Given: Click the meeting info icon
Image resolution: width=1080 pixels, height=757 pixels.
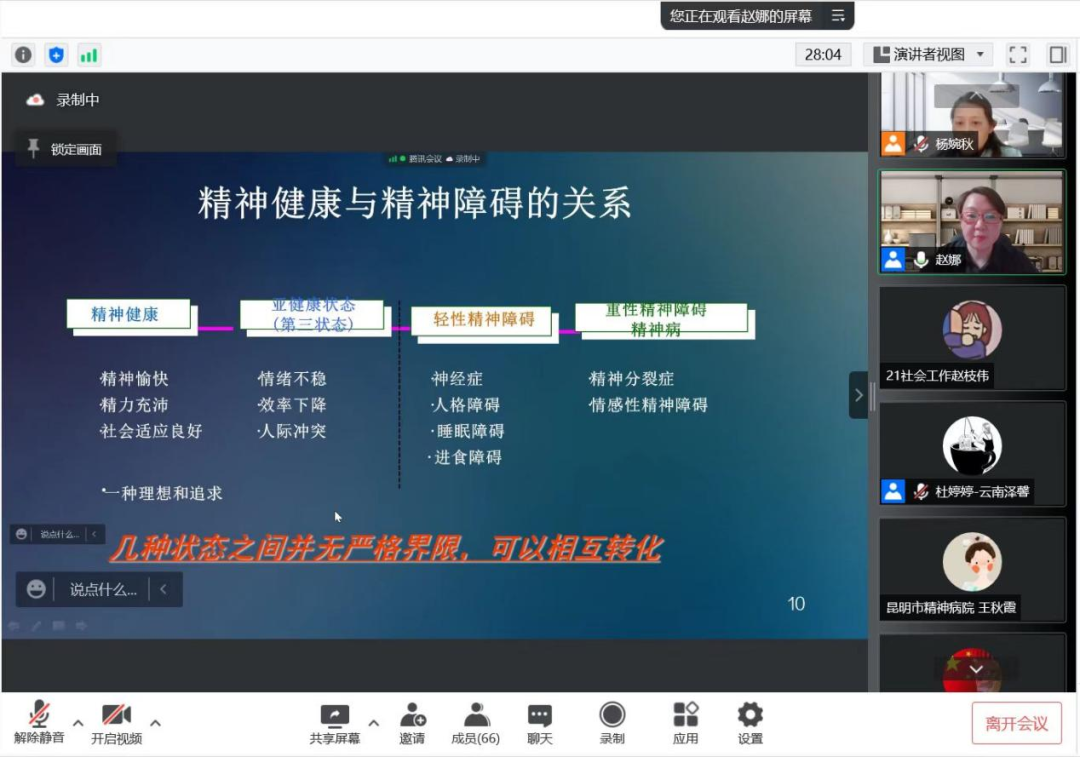Looking at the screenshot, I should (x=23, y=55).
